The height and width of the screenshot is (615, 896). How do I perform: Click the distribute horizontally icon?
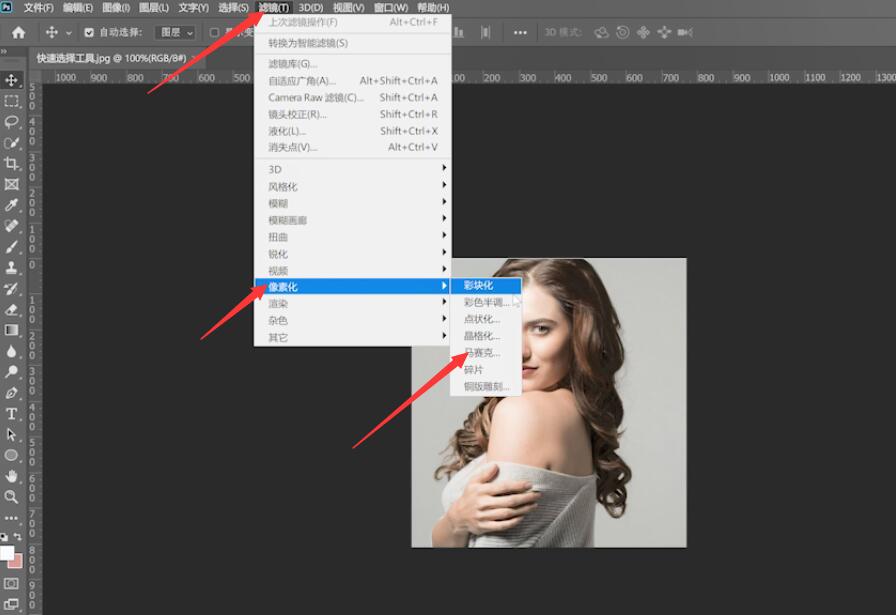point(485,33)
